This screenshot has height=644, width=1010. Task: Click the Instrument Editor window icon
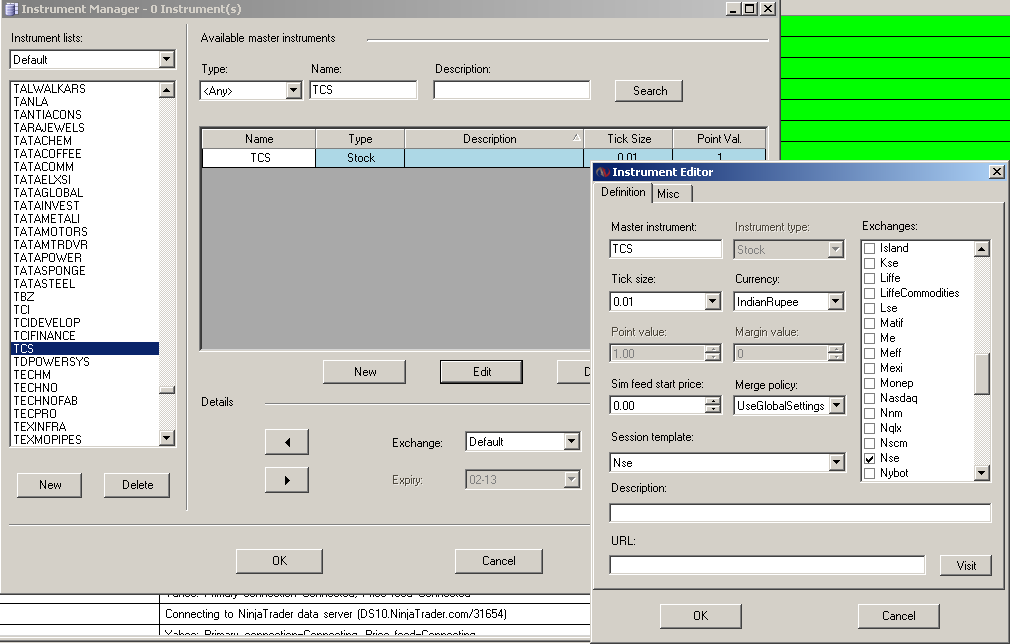(x=602, y=172)
